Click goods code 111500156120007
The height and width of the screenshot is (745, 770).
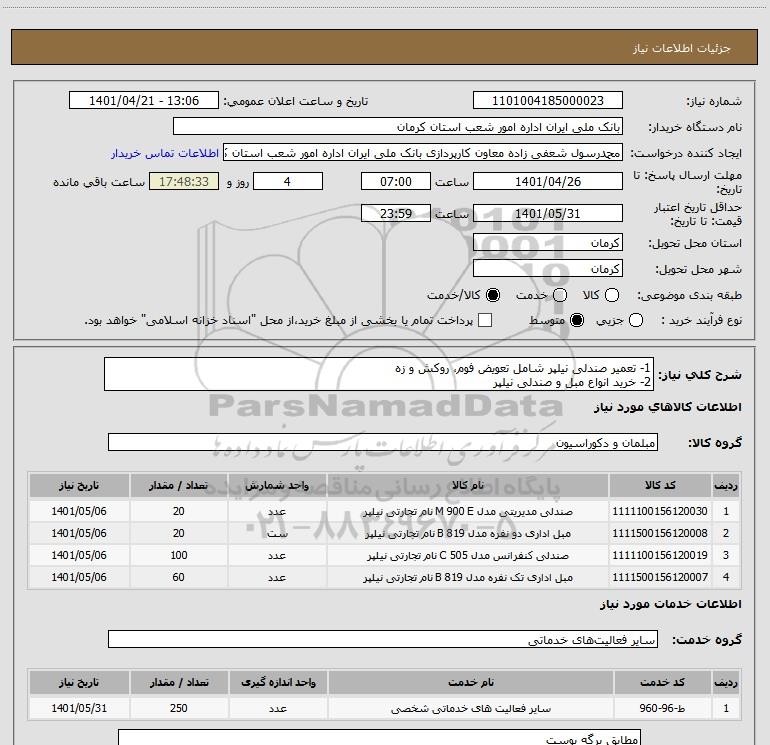[660, 577]
